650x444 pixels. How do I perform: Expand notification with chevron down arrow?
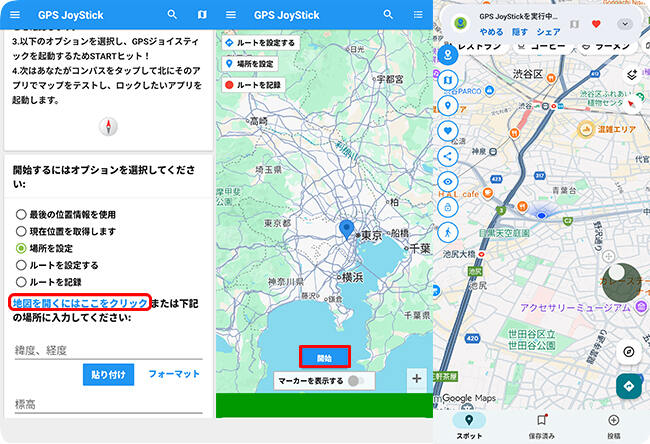pyautogui.click(x=624, y=24)
